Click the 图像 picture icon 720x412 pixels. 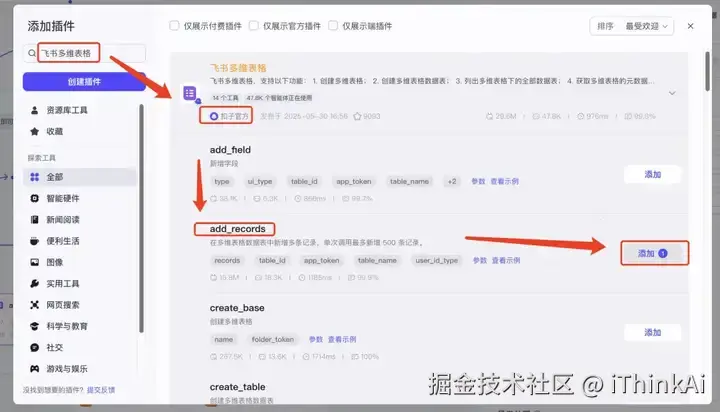pyautogui.click(x=34, y=262)
